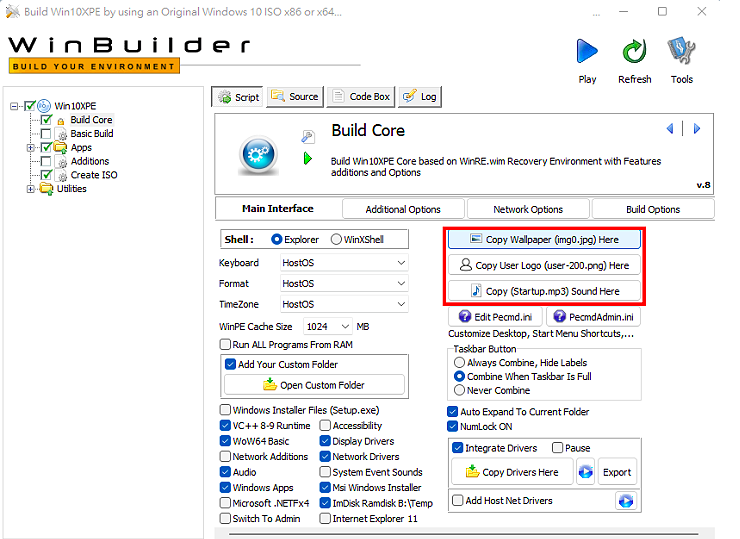The image size is (740, 539).
Task: Uncheck the Win10XPE root checkbox
Action: click(30, 106)
